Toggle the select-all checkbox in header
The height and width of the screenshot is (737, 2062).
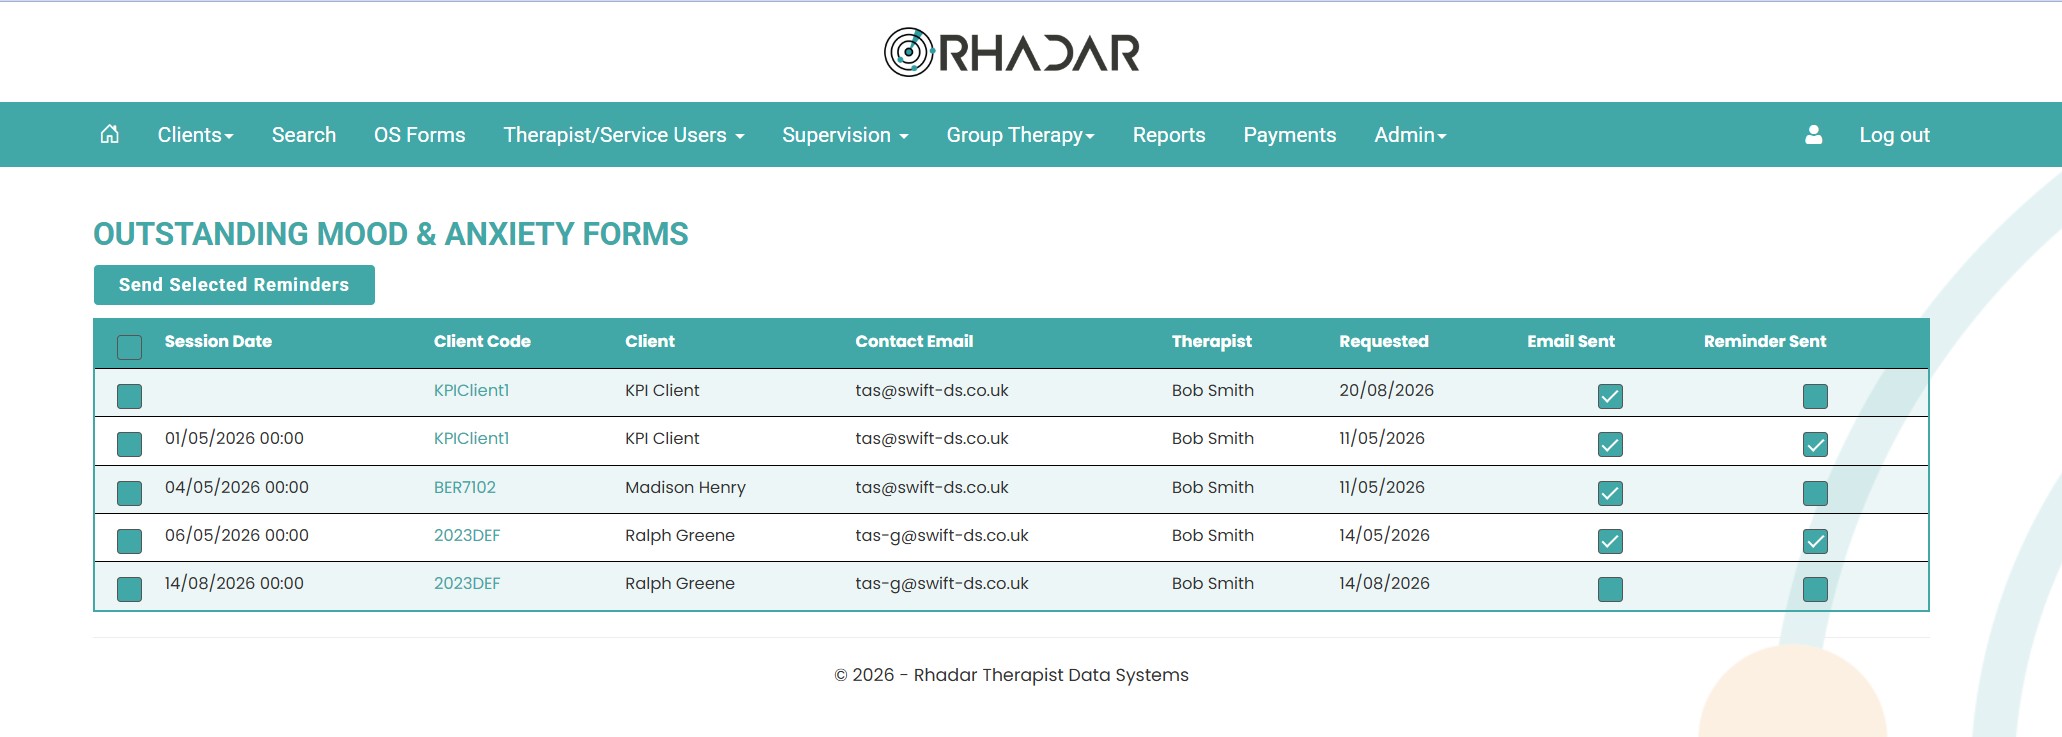click(129, 347)
